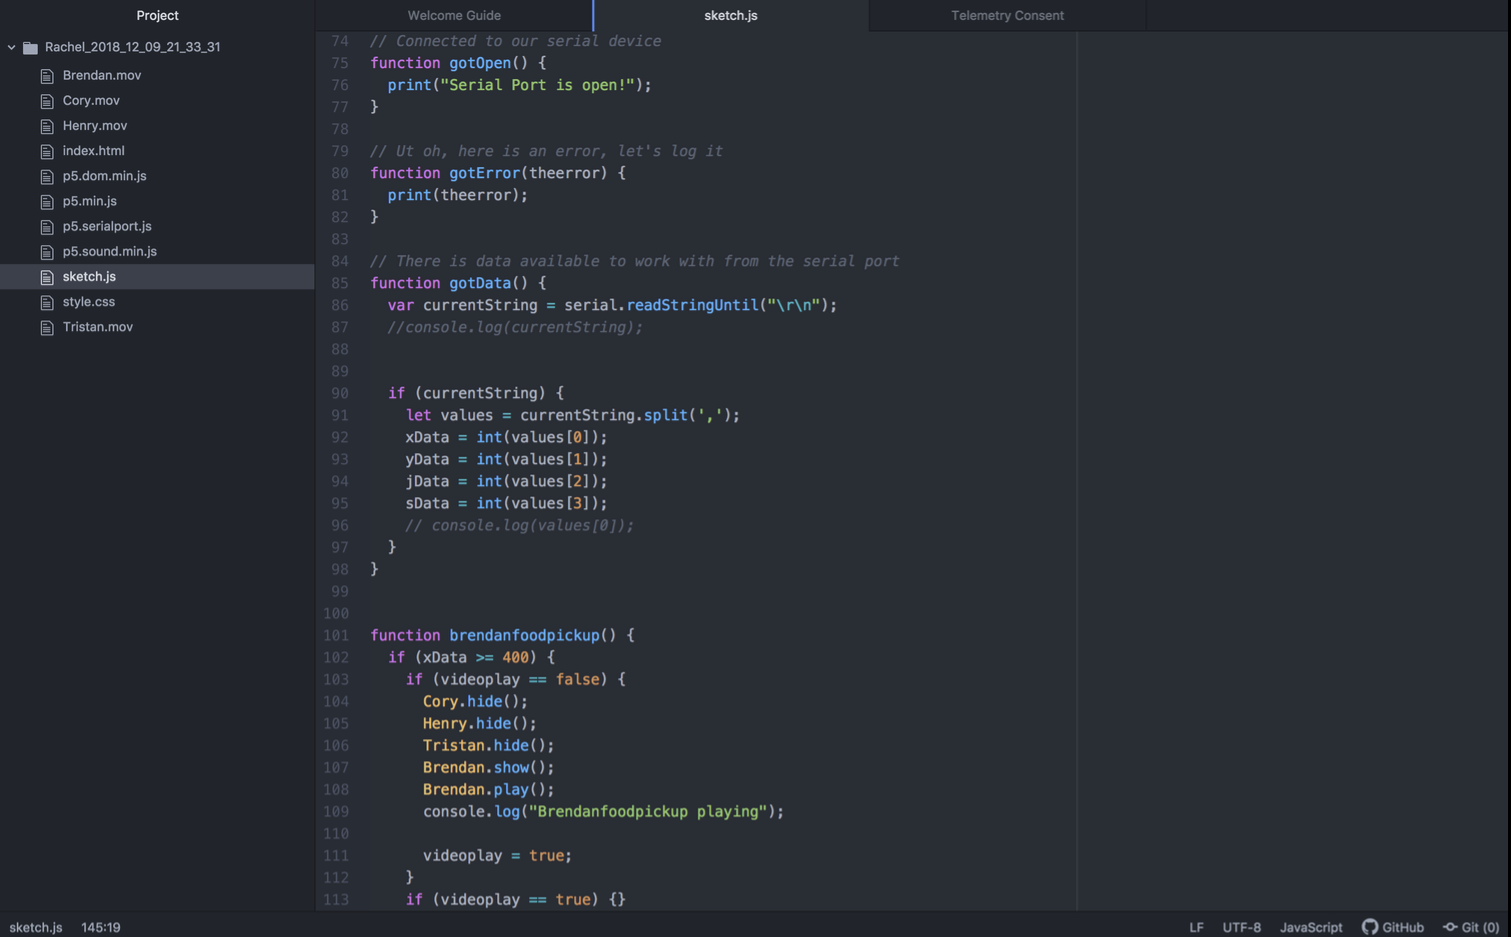The width and height of the screenshot is (1511, 937).
Task: Click currentString.split(',') call
Action: pos(630,415)
